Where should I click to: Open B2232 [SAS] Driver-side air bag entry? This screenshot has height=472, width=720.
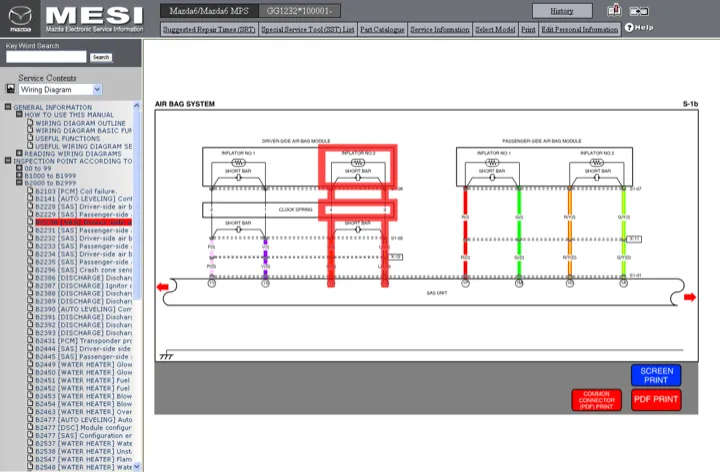coord(84,238)
